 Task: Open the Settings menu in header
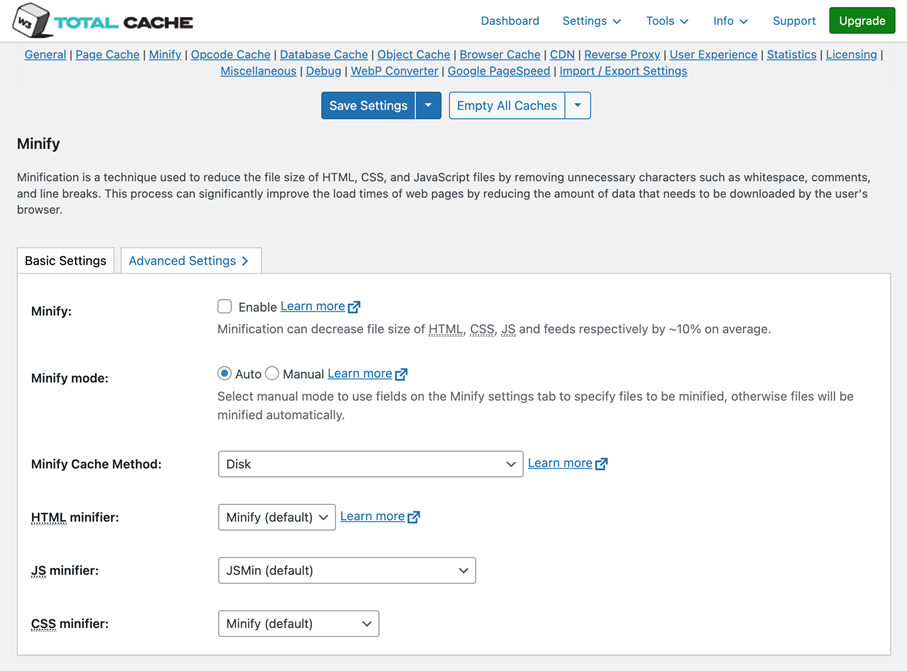tap(592, 21)
